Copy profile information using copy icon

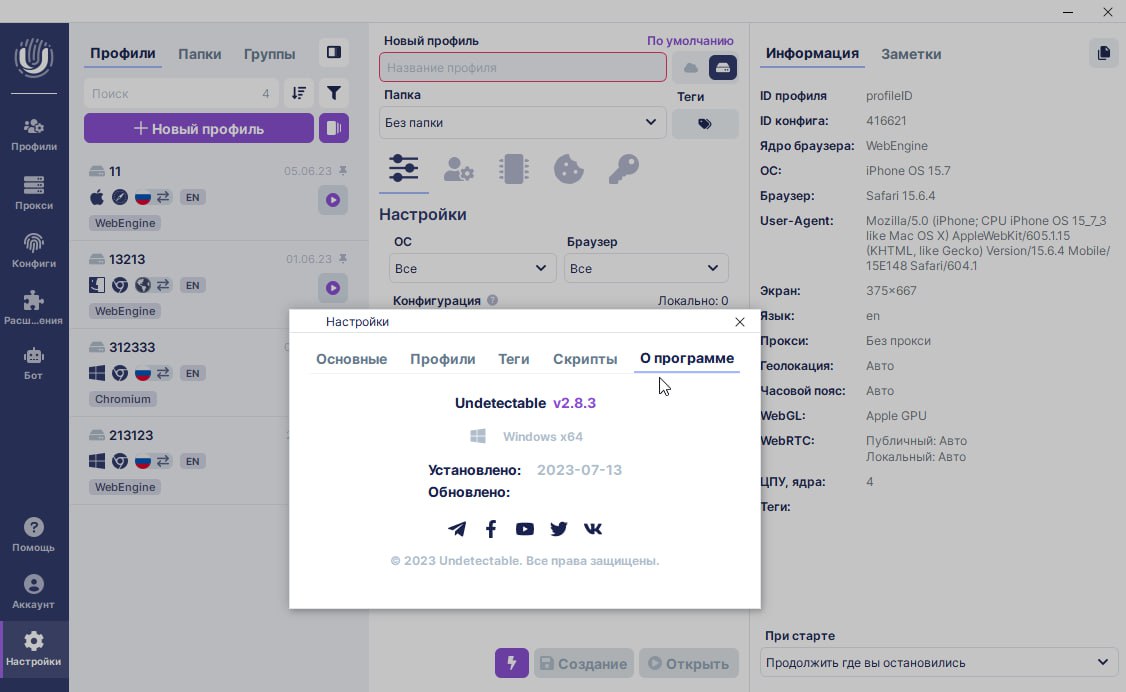coord(1103,53)
